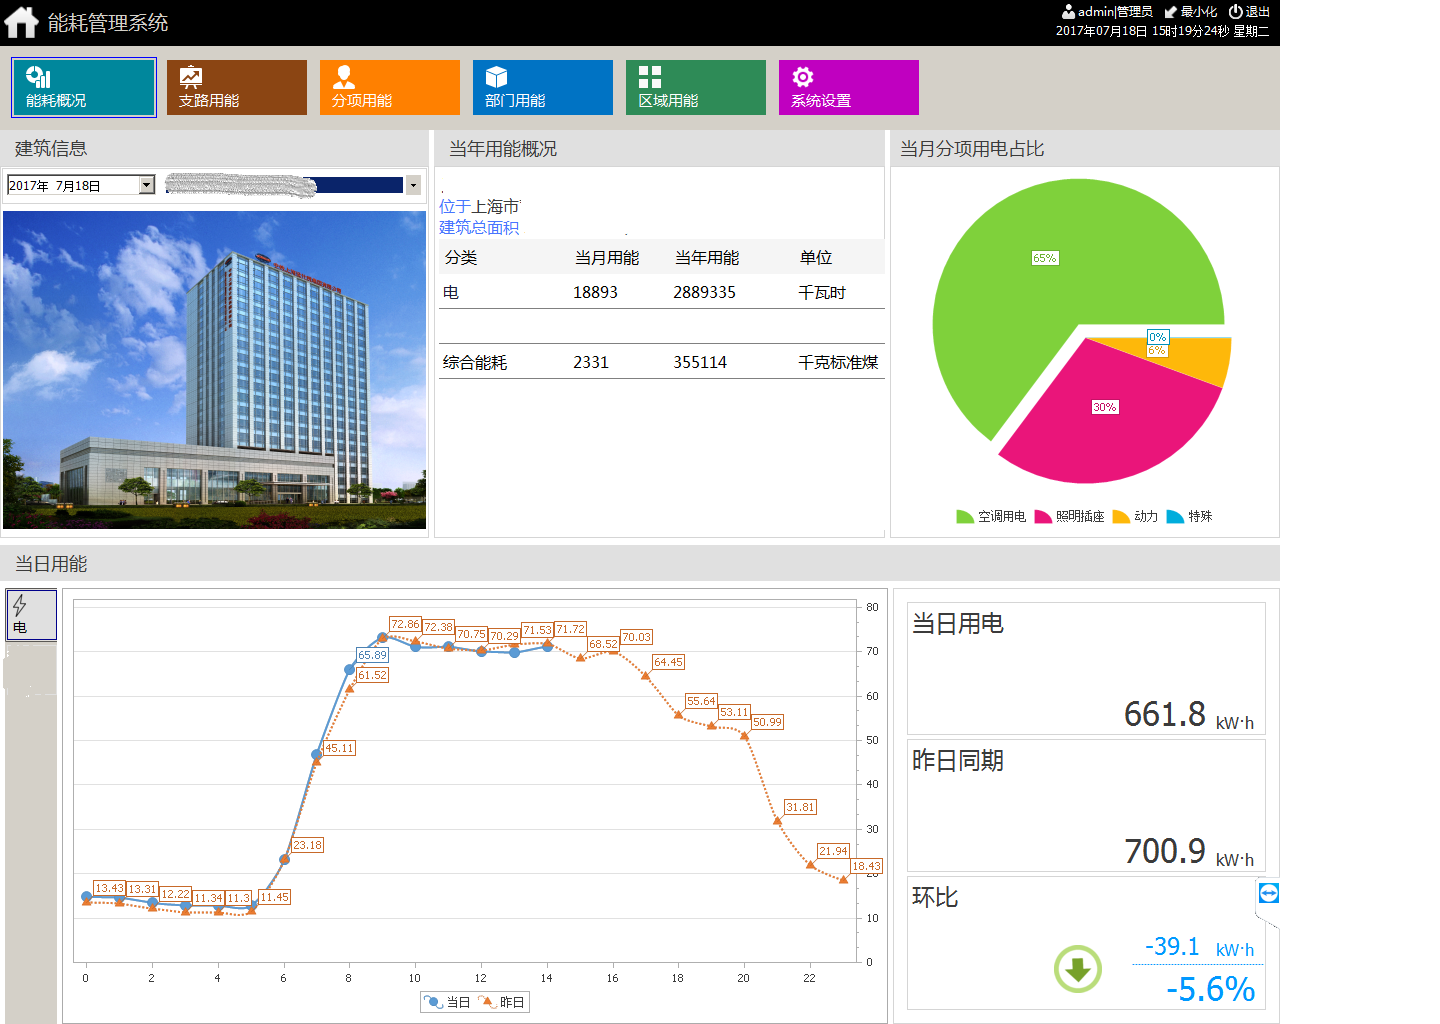Click the building photo thumbnail
The image size is (1440, 1024).
tap(214, 370)
